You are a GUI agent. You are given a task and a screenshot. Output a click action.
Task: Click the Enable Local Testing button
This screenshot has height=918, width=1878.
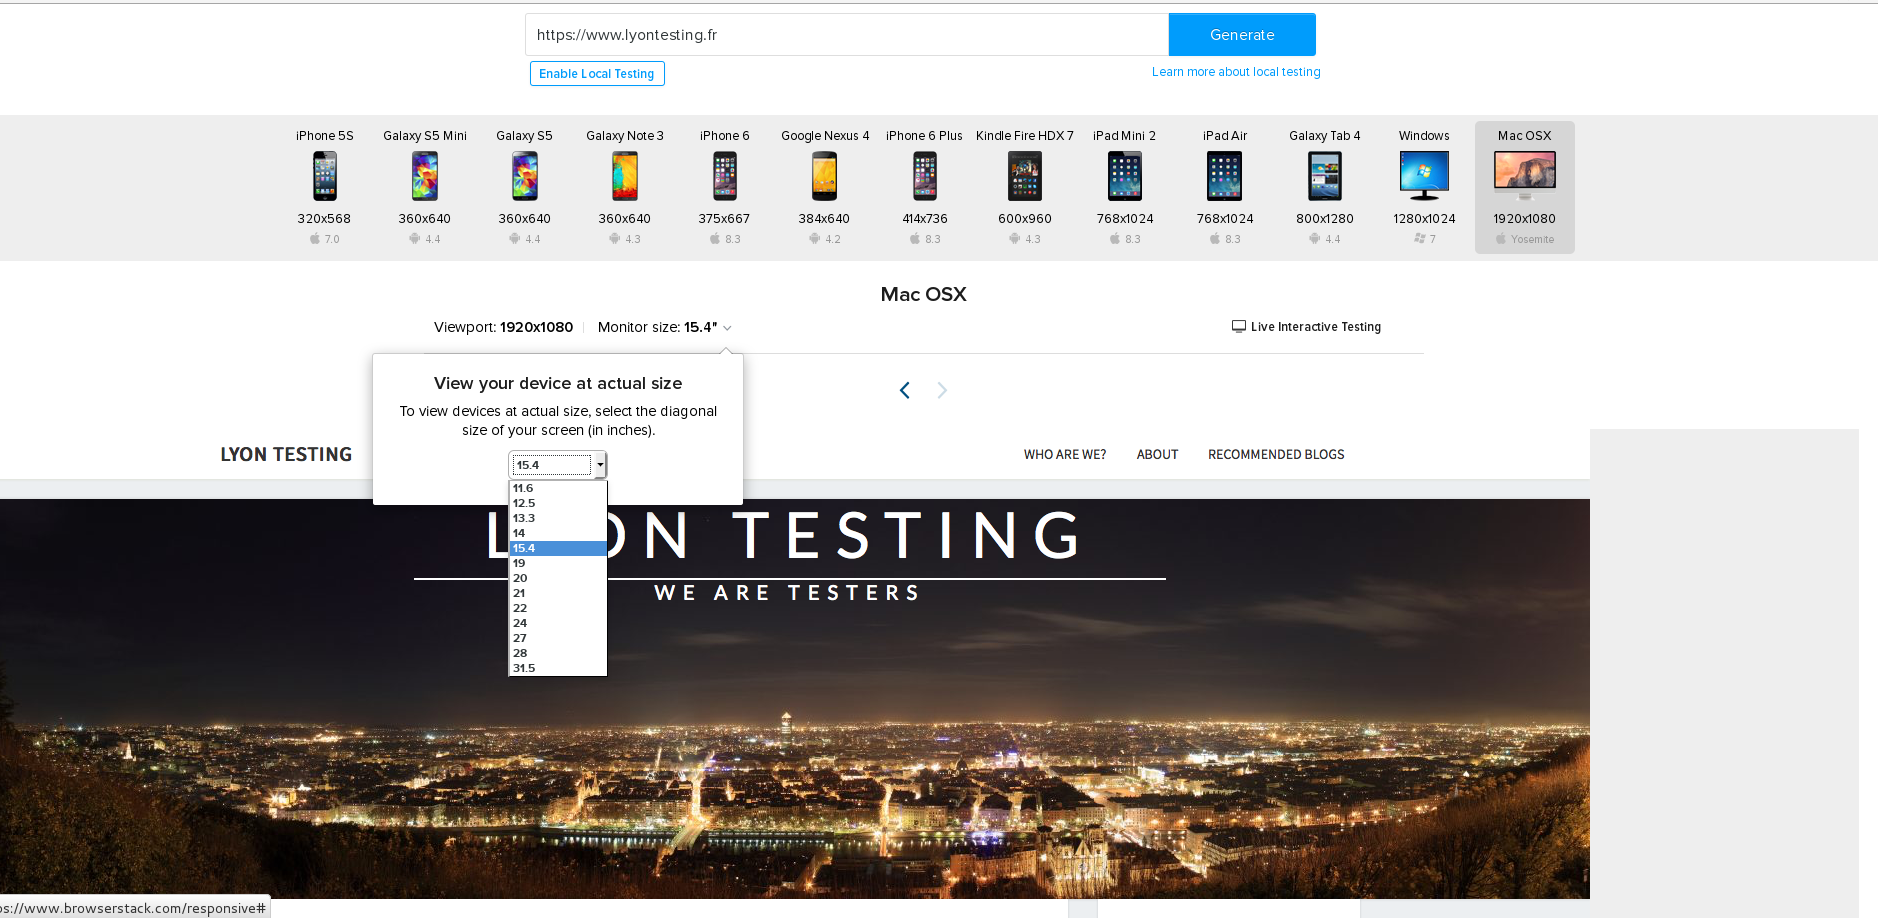[597, 73]
